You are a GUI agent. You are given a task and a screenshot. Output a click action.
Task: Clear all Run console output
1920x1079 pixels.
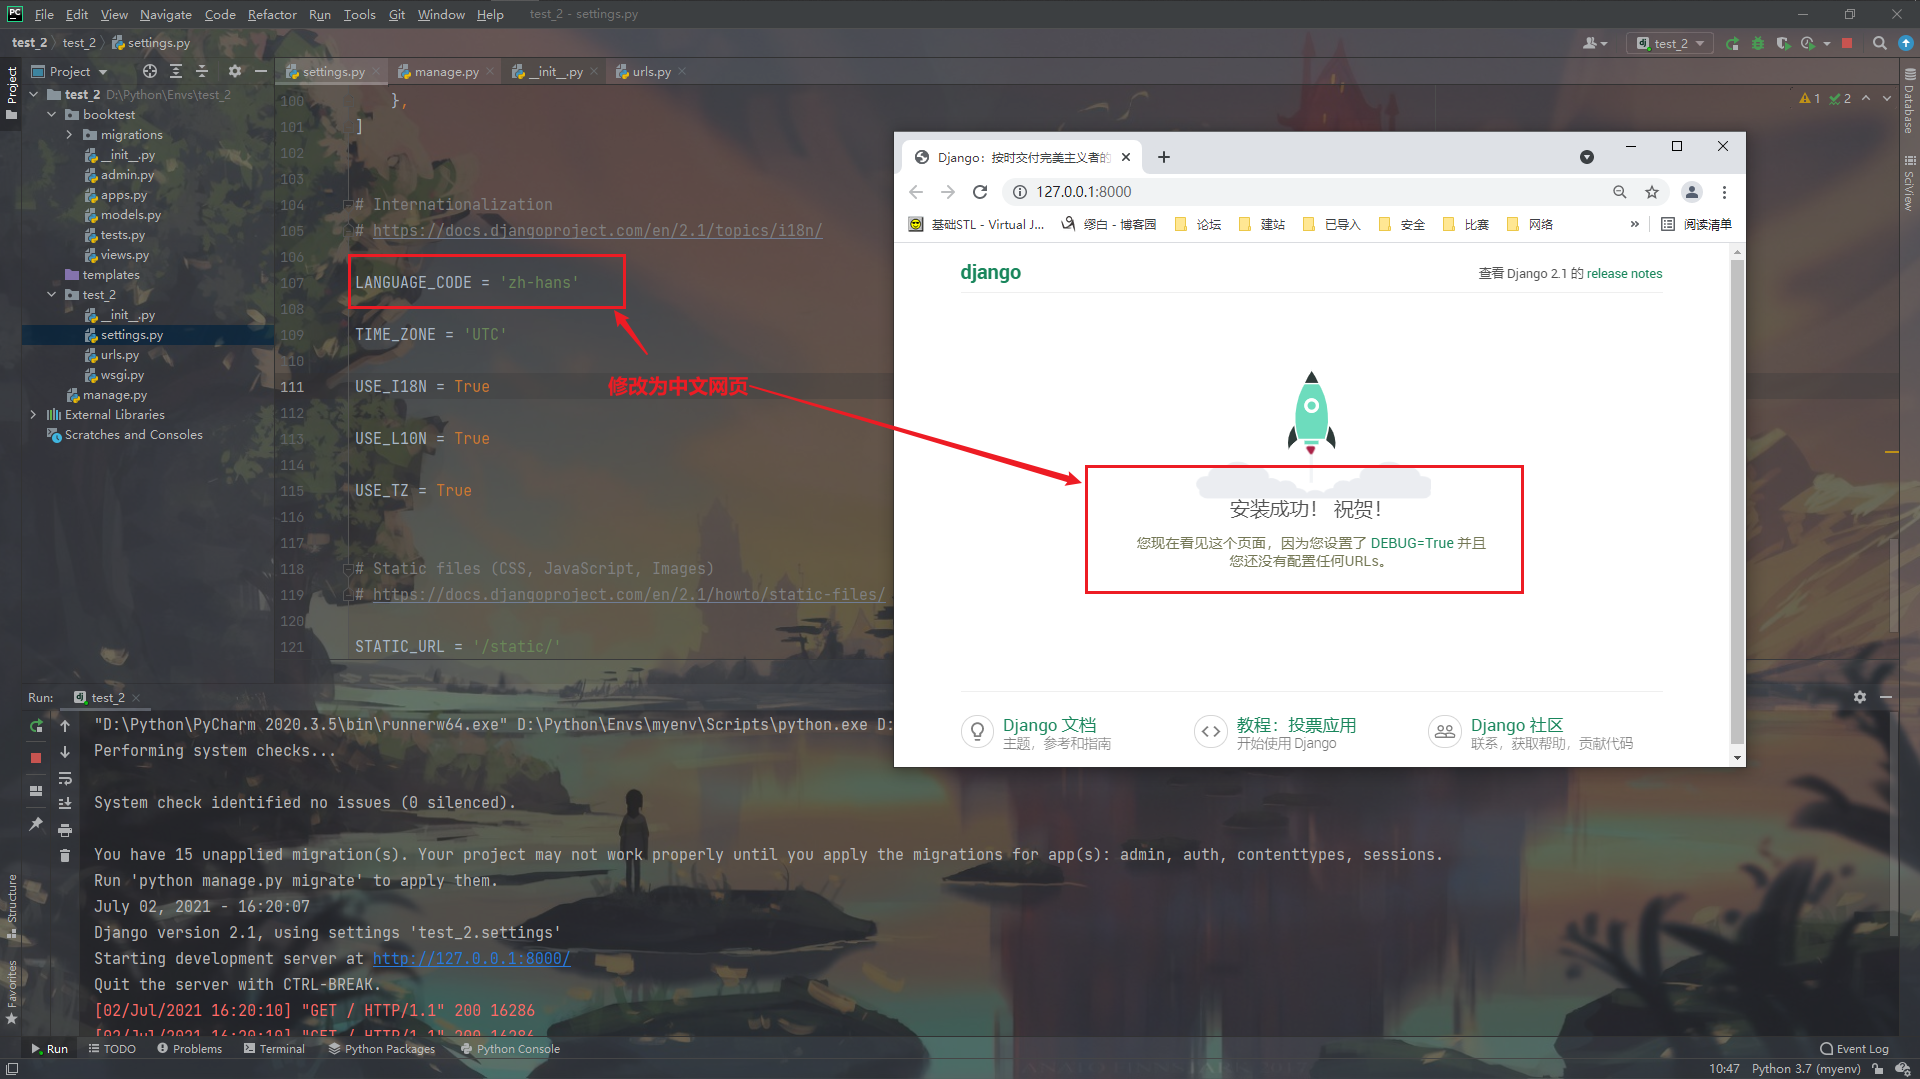point(65,856)
